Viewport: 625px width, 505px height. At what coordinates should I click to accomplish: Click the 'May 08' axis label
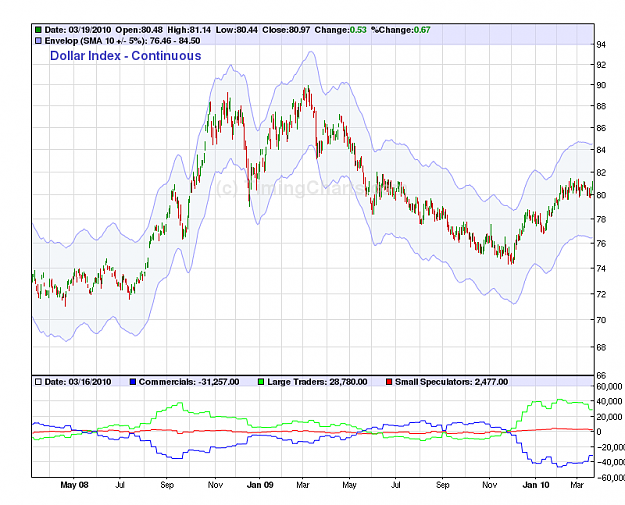coord(74,485)
